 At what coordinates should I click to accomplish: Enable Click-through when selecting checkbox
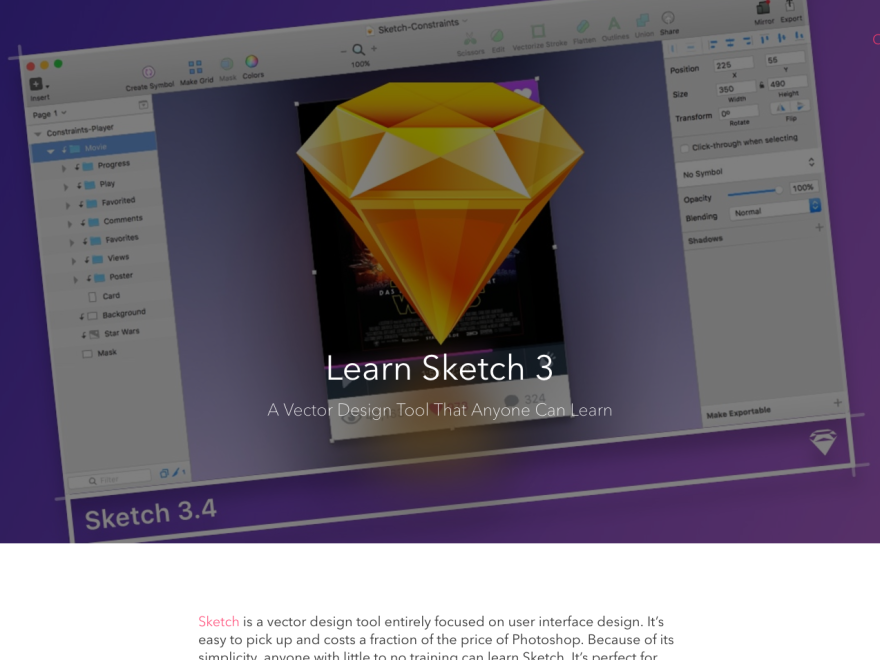pyautogui.click(x=685, y=148)
